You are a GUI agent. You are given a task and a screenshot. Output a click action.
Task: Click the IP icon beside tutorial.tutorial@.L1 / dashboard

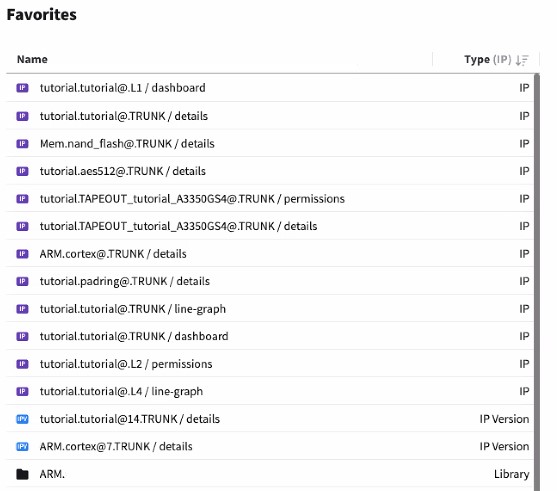[22, 88]
